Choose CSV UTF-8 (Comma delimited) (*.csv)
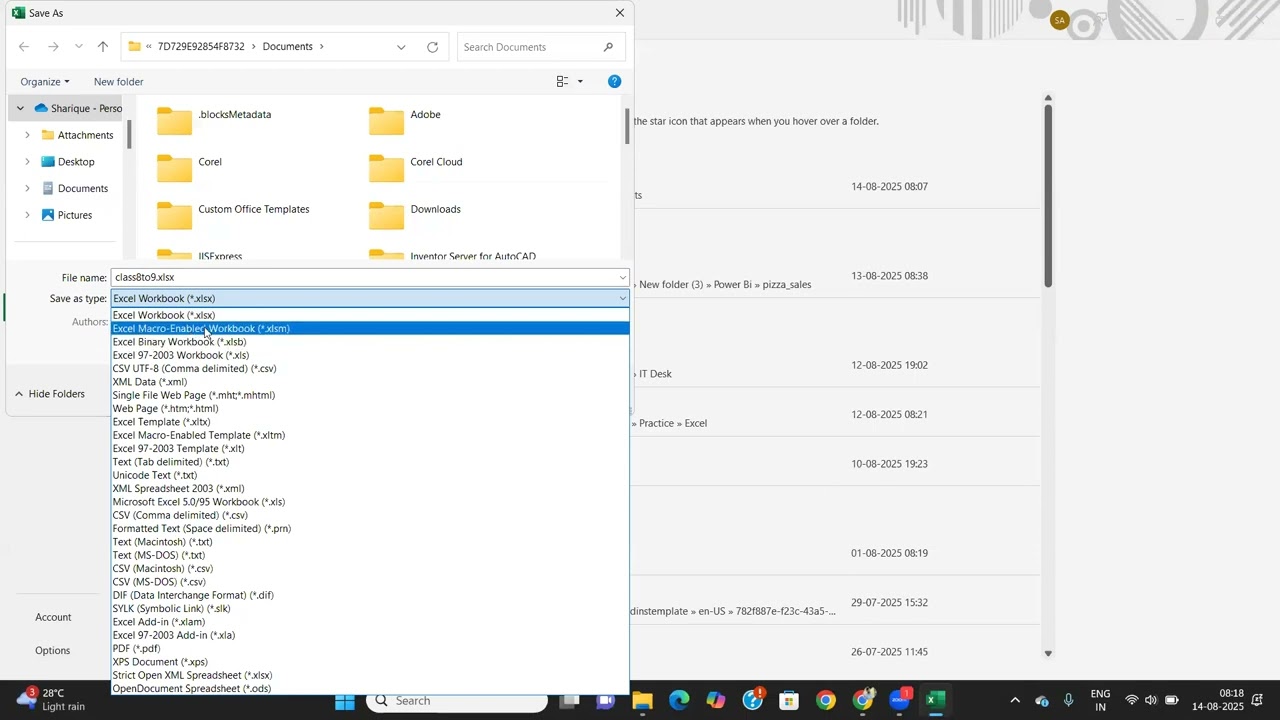Screen dimensions: 1280x720 pos(370,368)
